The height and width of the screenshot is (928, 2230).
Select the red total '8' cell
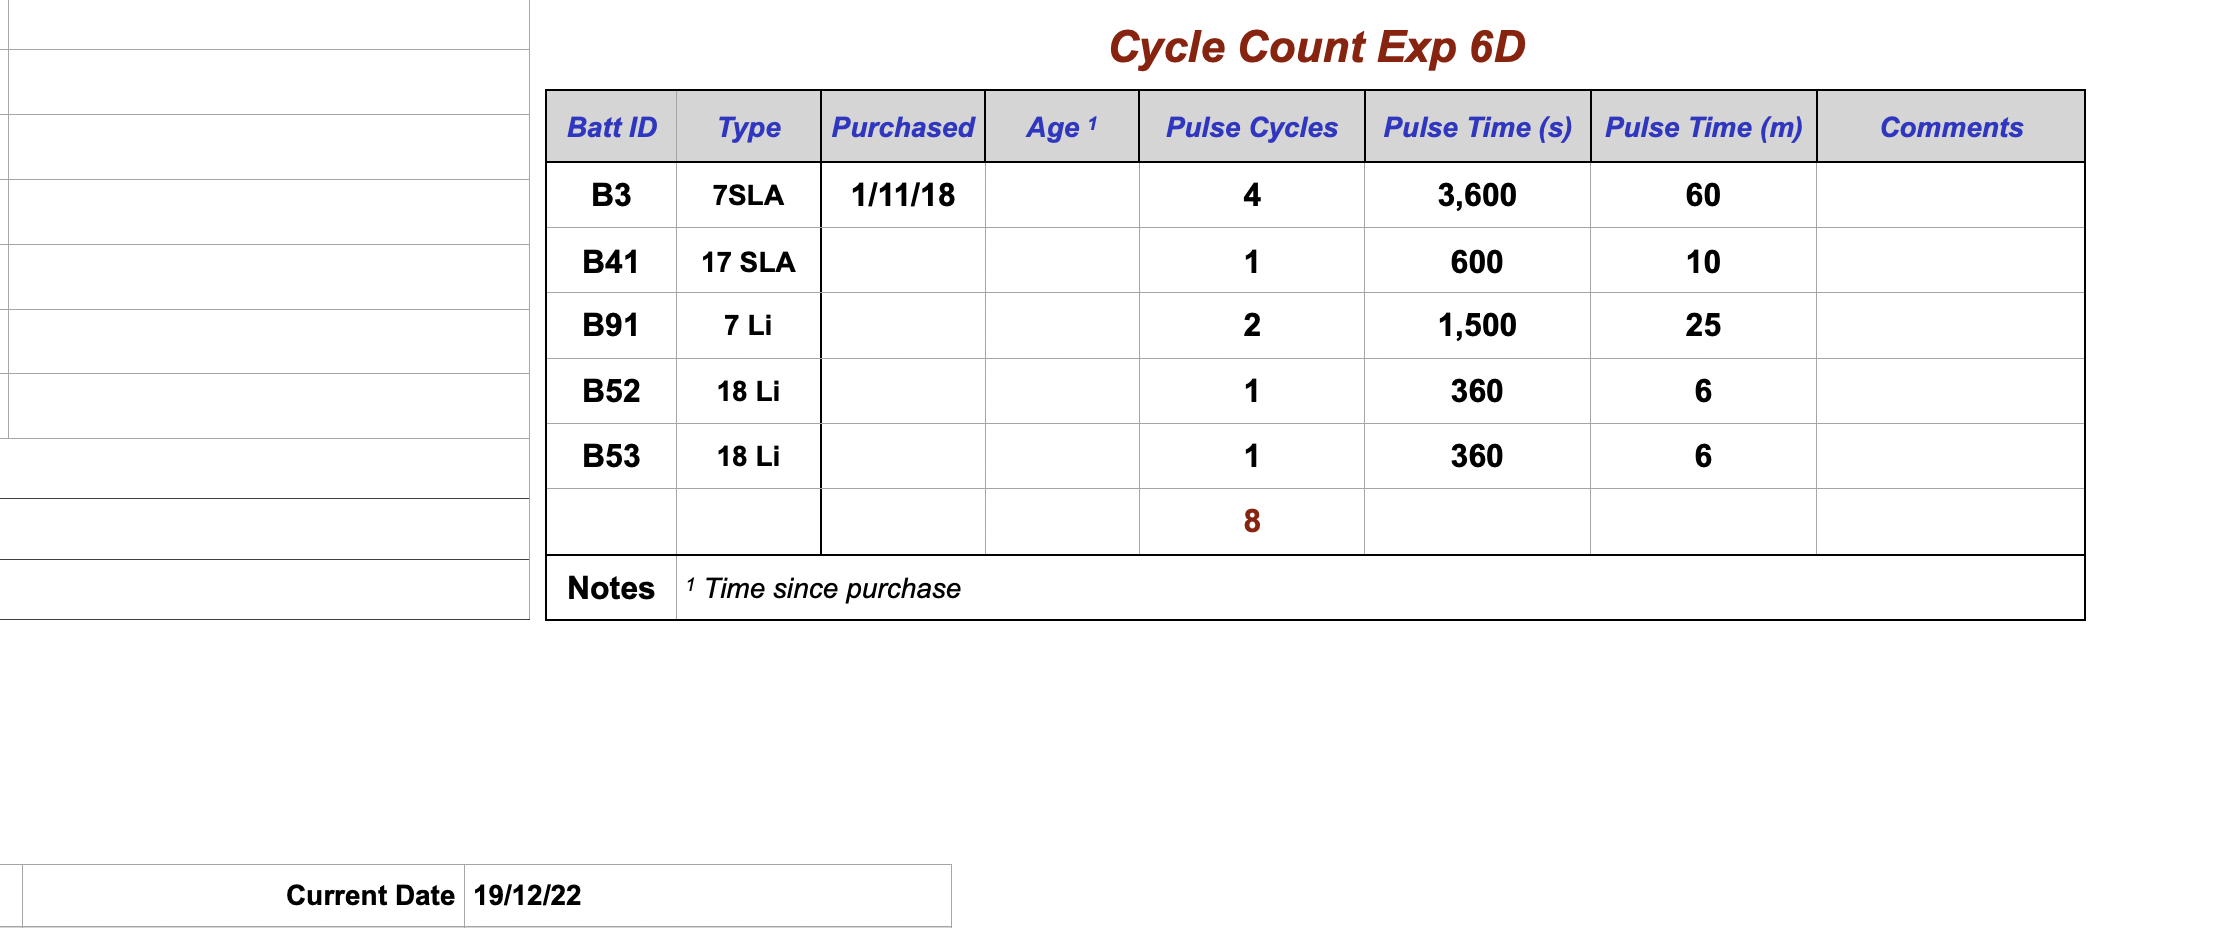[x=1252, y=521]
